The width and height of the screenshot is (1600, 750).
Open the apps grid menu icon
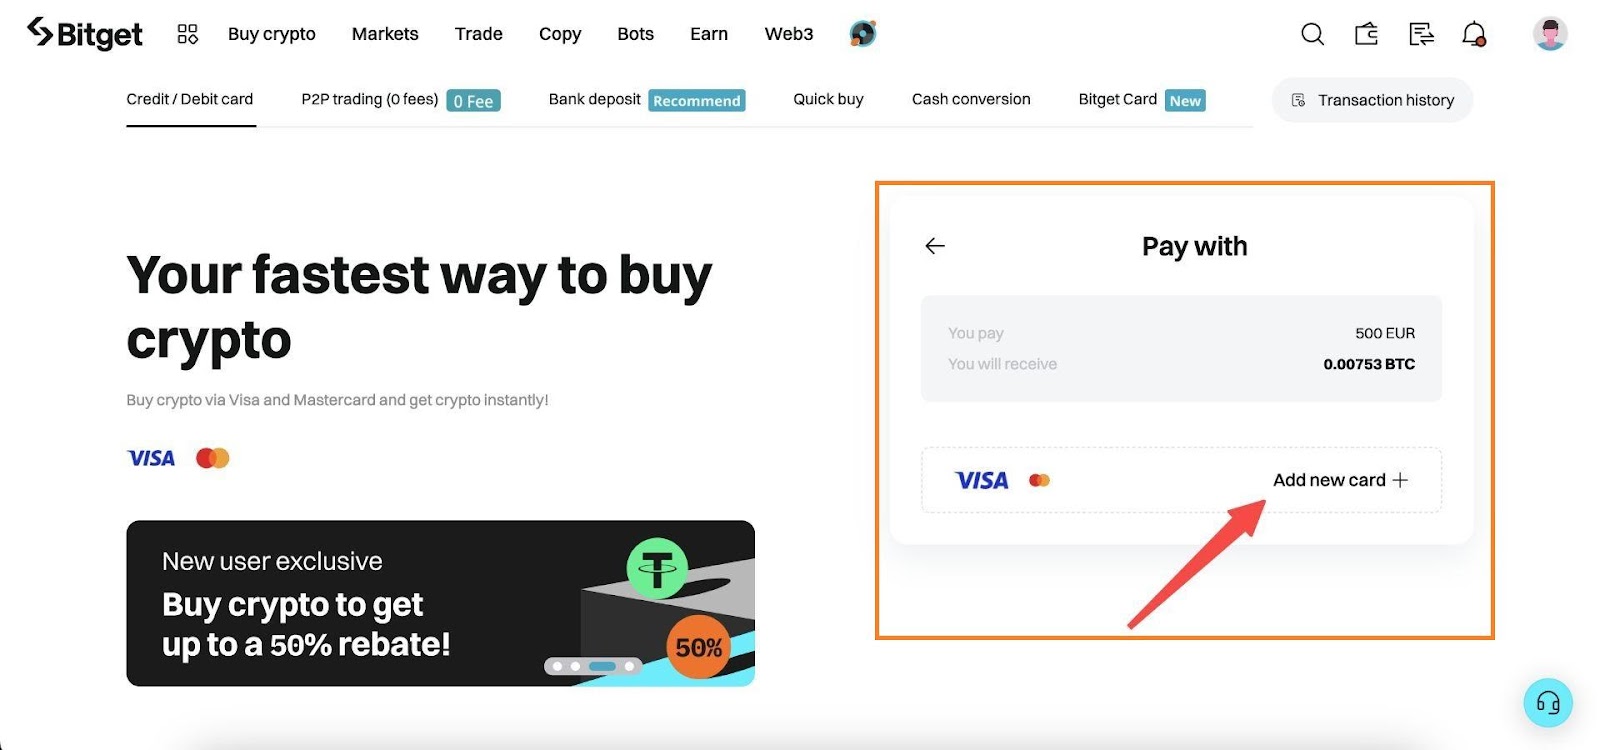pyautogui.click(x=188, y=34)
